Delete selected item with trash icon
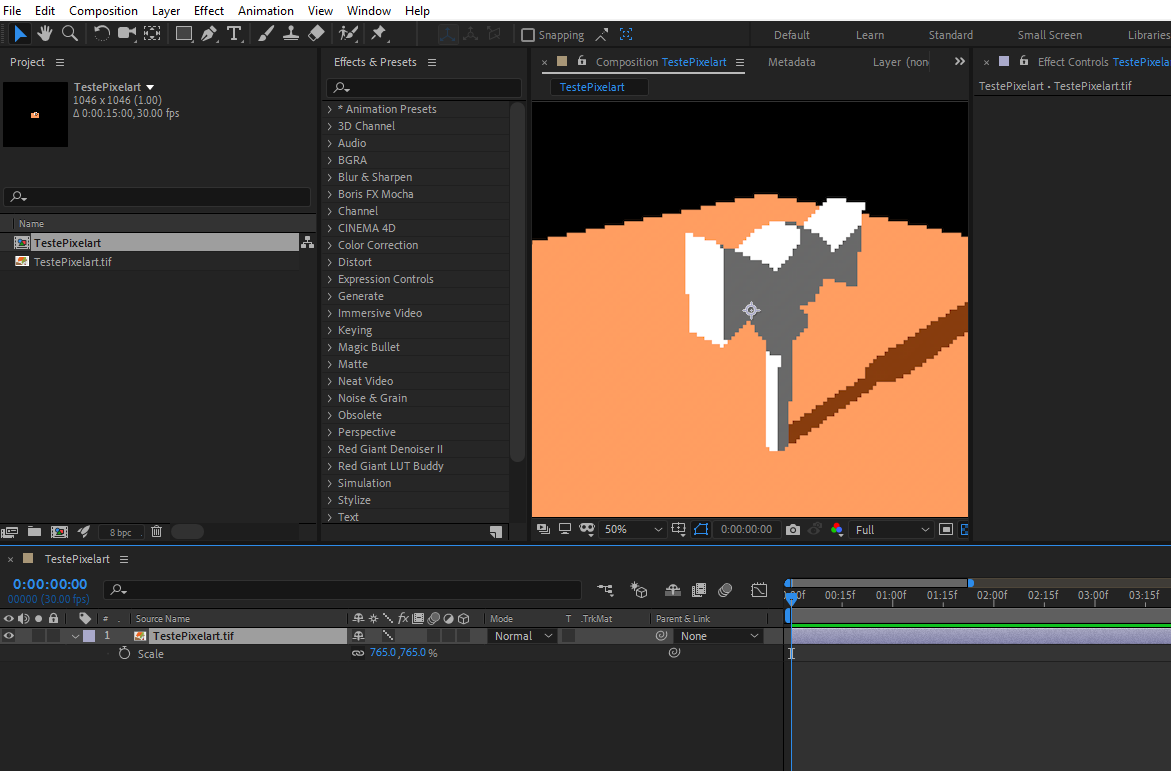 [156, 532]
